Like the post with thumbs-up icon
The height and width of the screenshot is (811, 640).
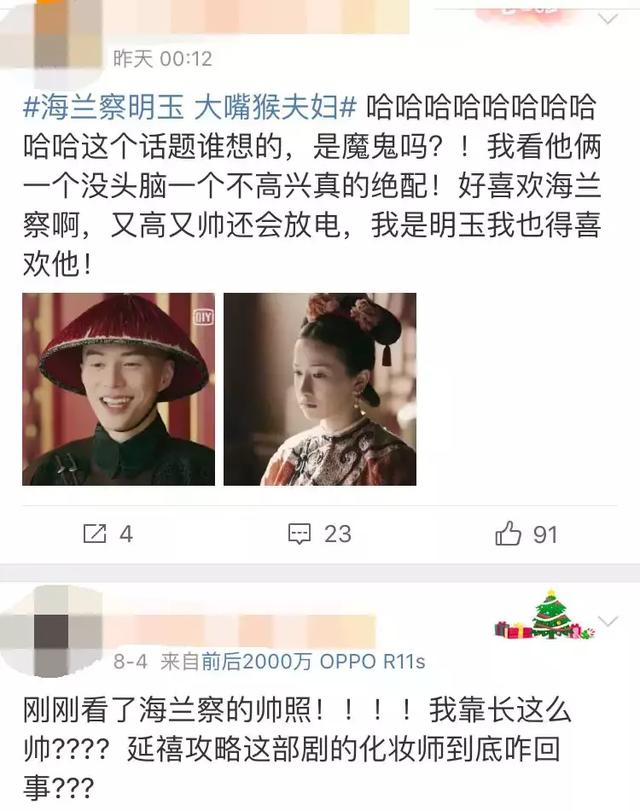(508, 533)
